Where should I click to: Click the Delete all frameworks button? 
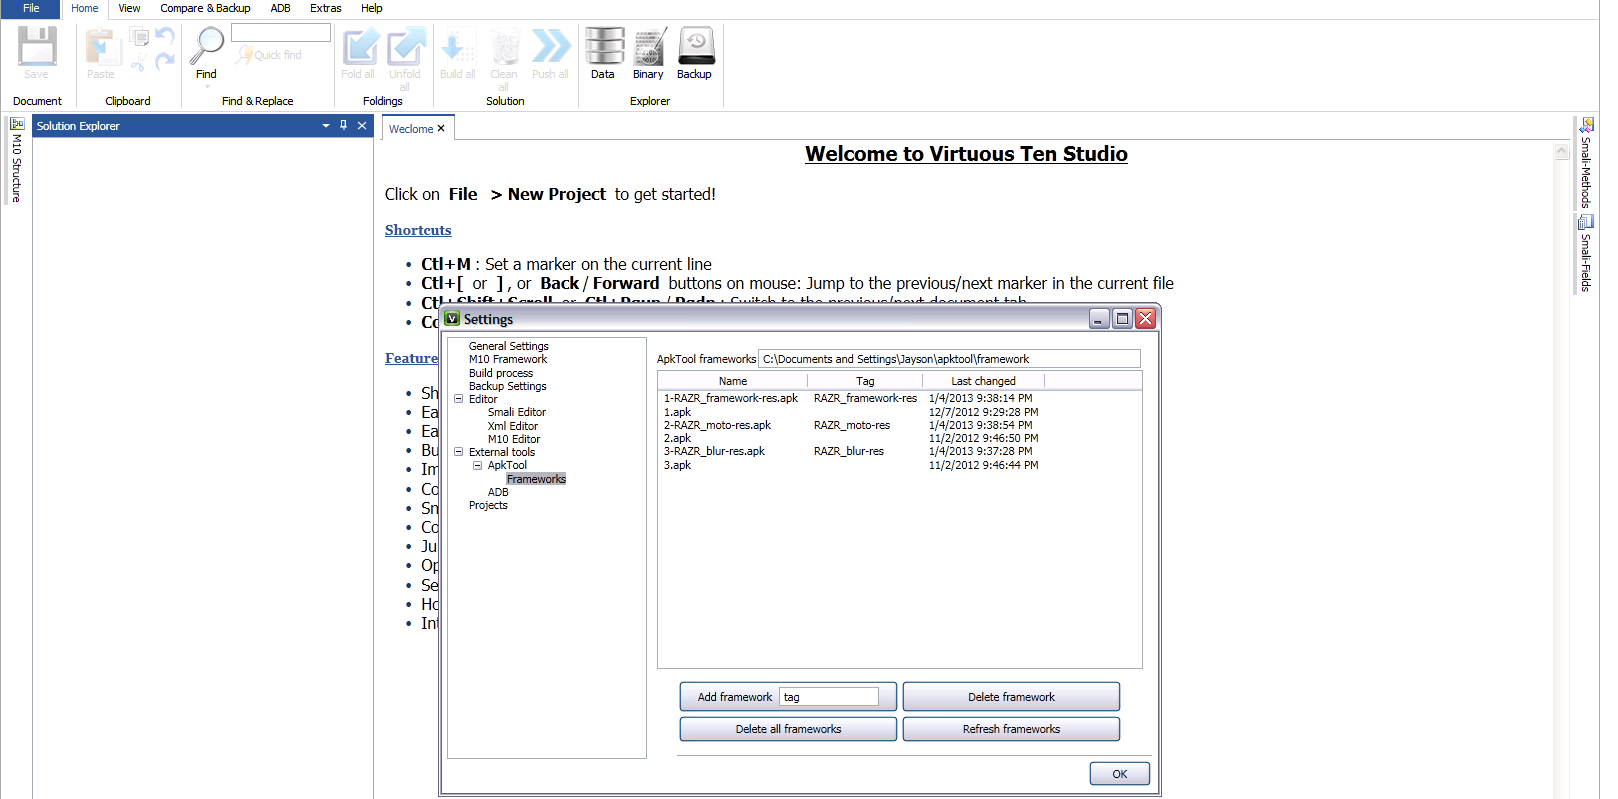(x=788, y=729)
